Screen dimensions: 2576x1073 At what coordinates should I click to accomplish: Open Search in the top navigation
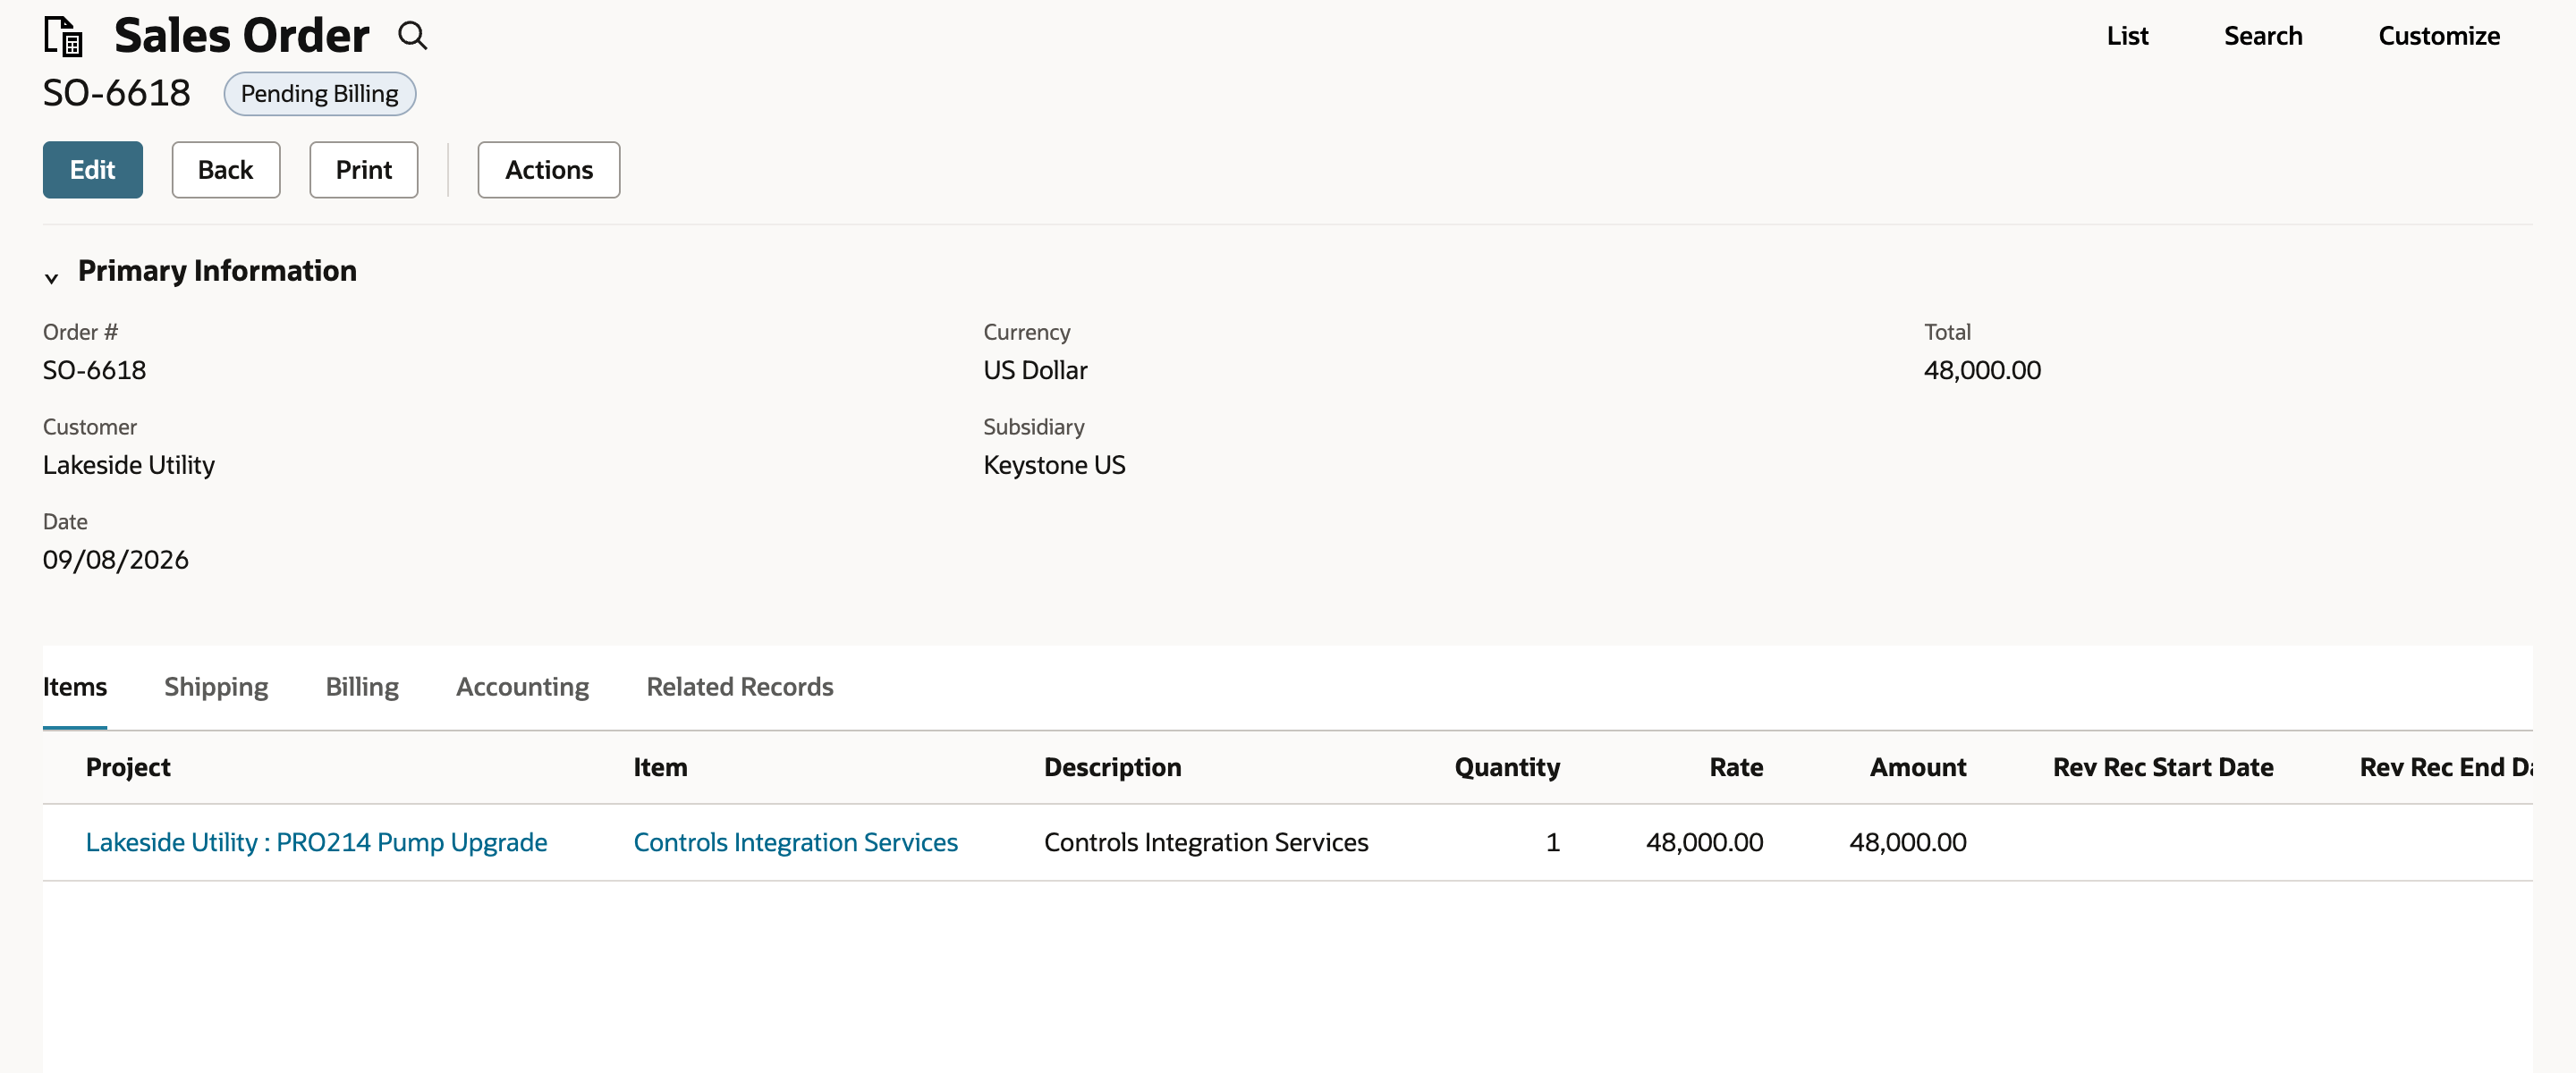coord(2263,36)
